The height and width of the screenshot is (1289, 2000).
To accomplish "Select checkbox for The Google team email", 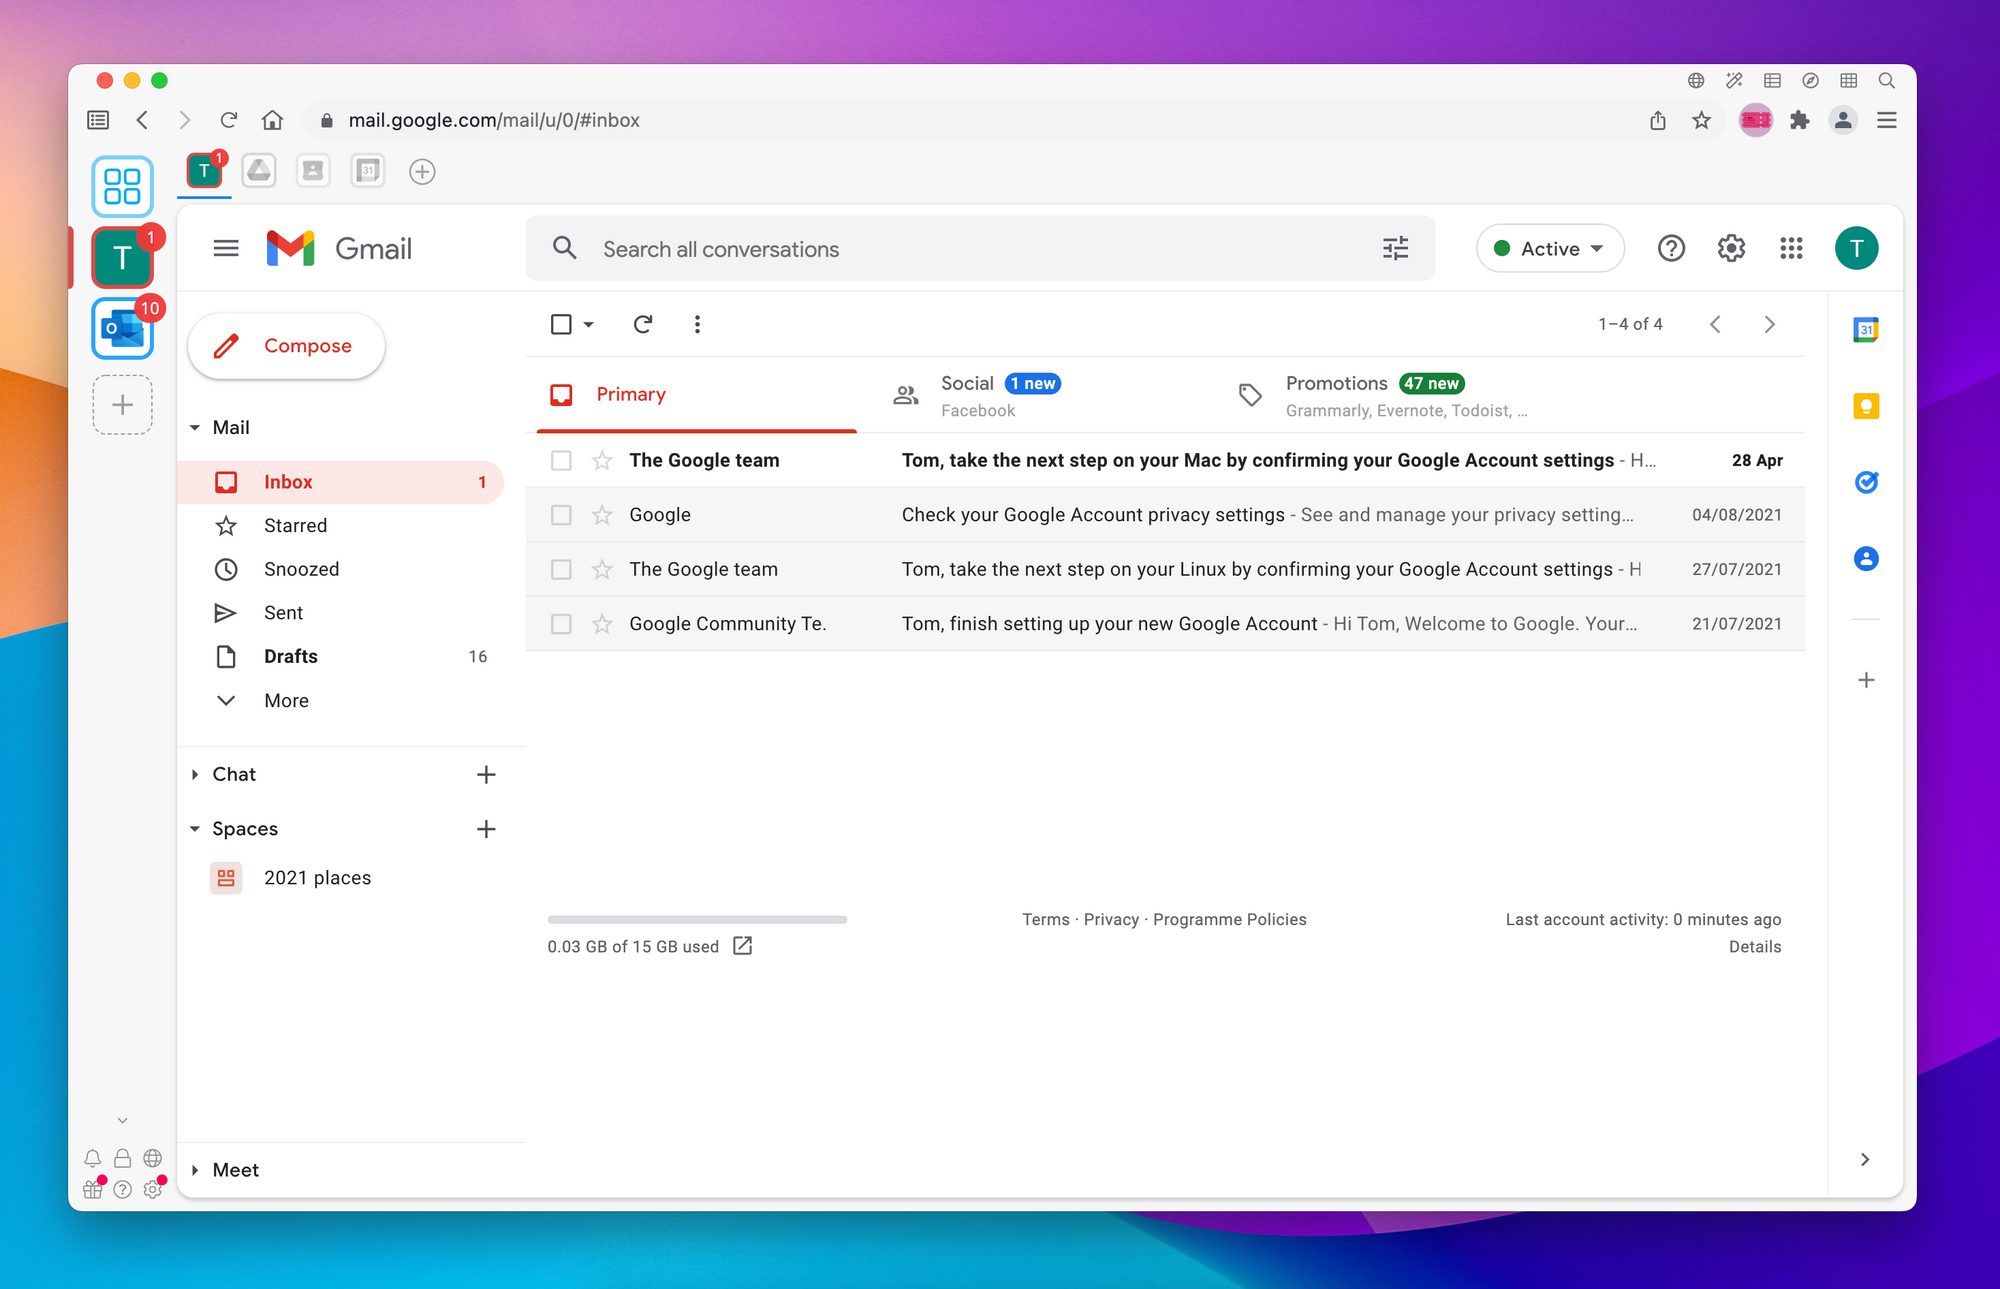I will tap(561, 461).
